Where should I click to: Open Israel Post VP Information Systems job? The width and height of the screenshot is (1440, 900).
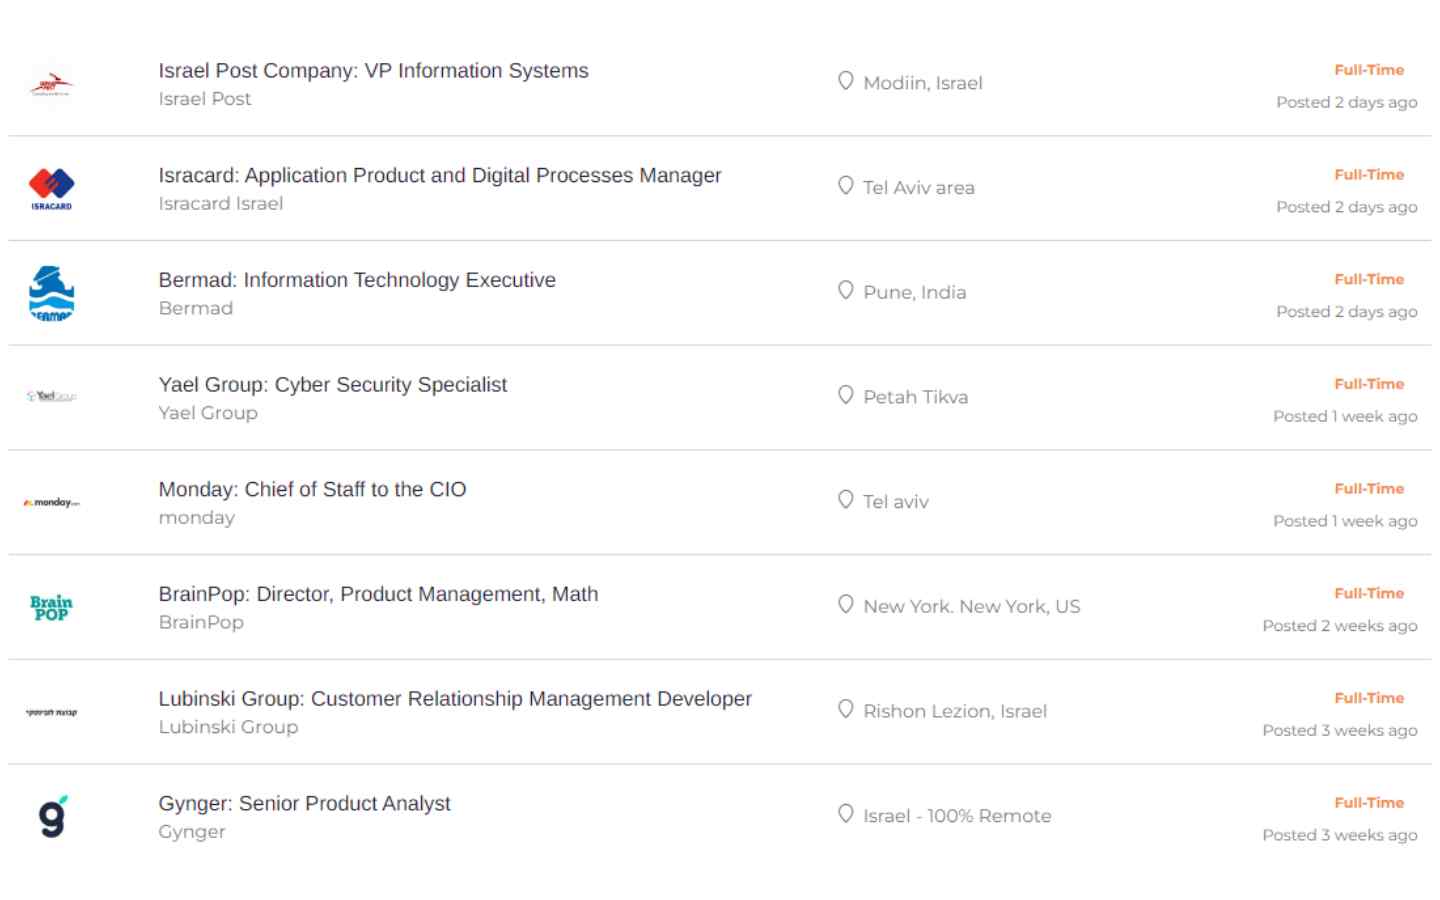click(373, 71)
